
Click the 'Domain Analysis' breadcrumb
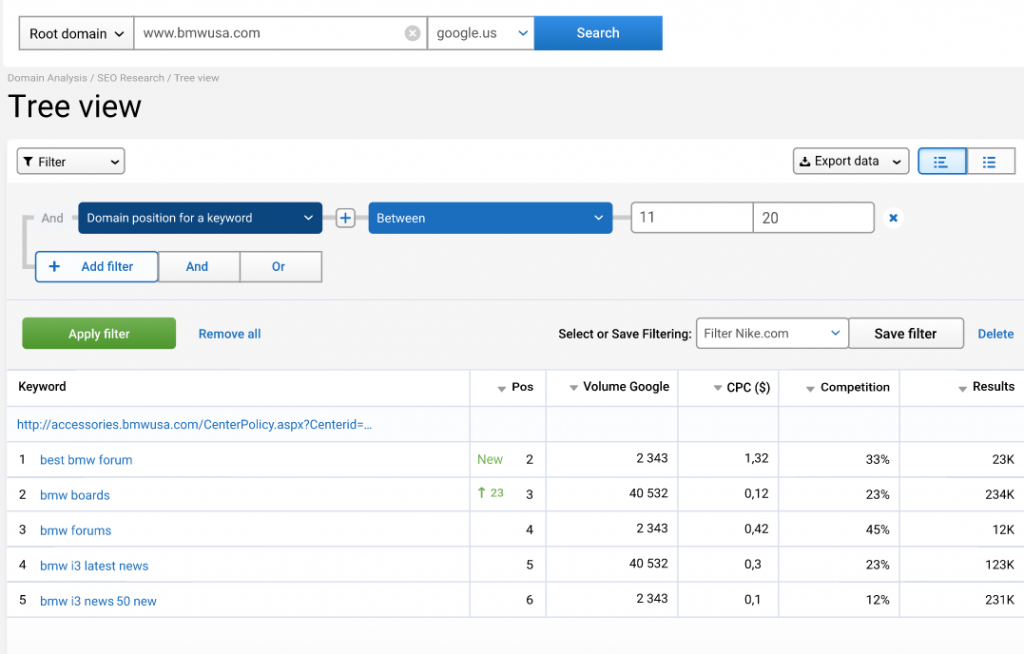click(46, 77)
